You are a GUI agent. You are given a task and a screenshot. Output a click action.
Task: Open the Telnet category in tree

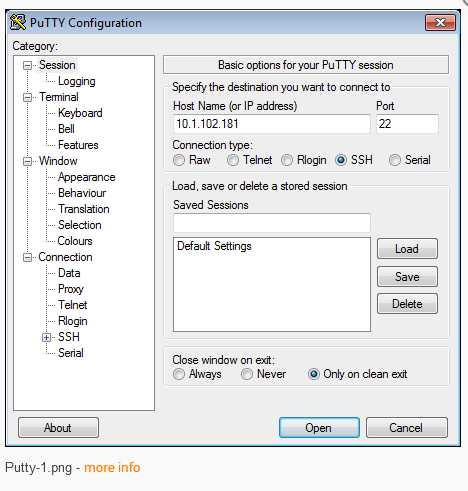[x=72, y=305]
